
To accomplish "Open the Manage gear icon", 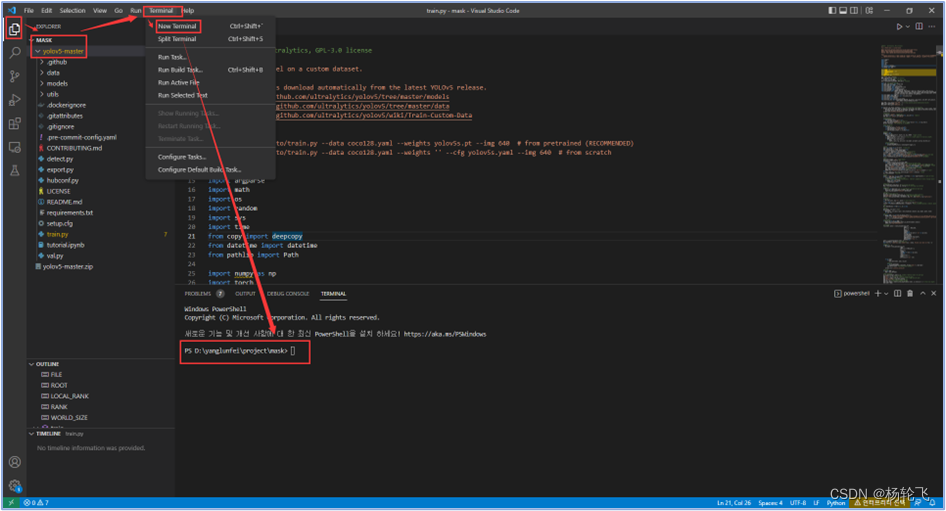I will [x=14, y=486].
